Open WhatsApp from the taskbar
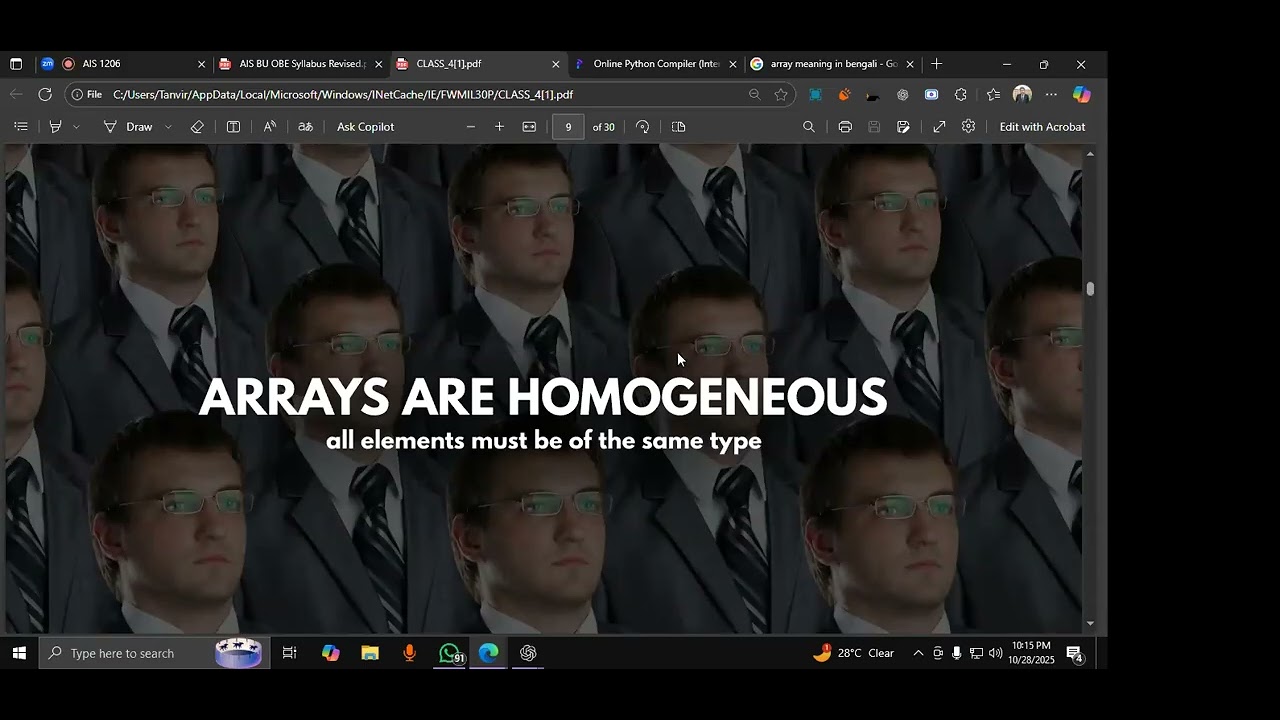This screenshot has width=1280, height=720. [x=450, y=653]
